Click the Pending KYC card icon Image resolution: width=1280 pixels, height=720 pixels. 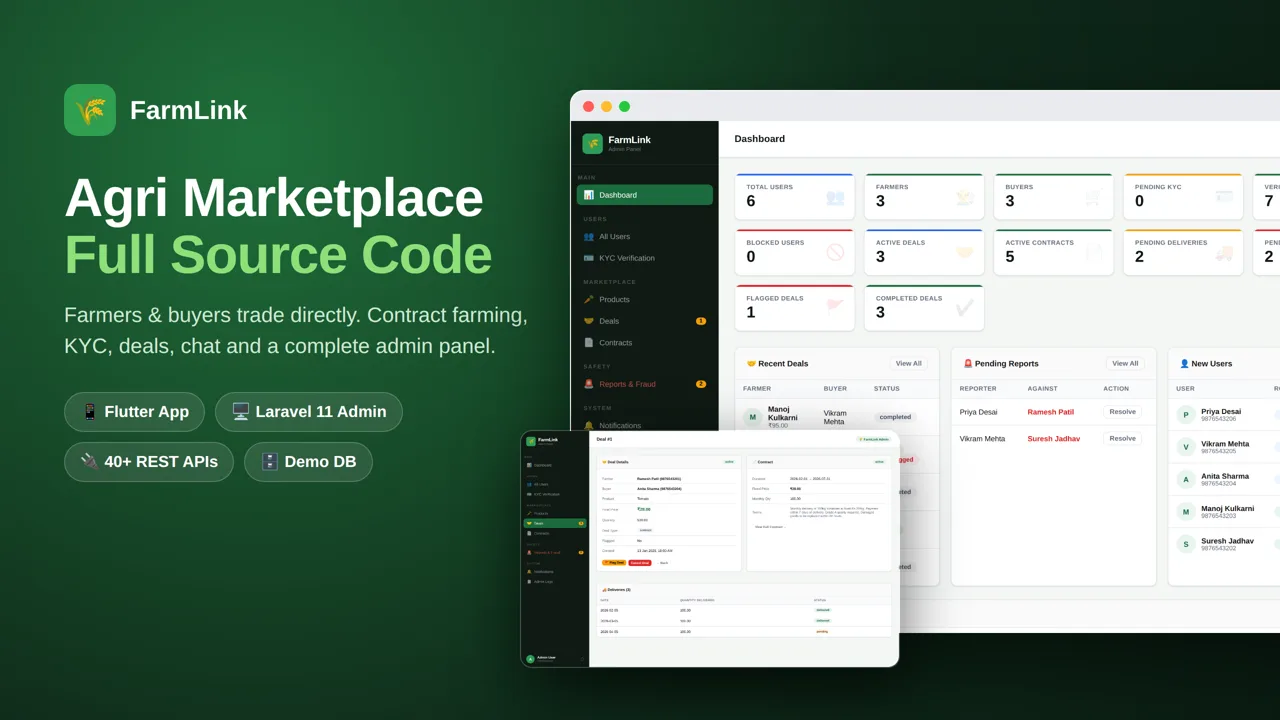point(1223,197)
